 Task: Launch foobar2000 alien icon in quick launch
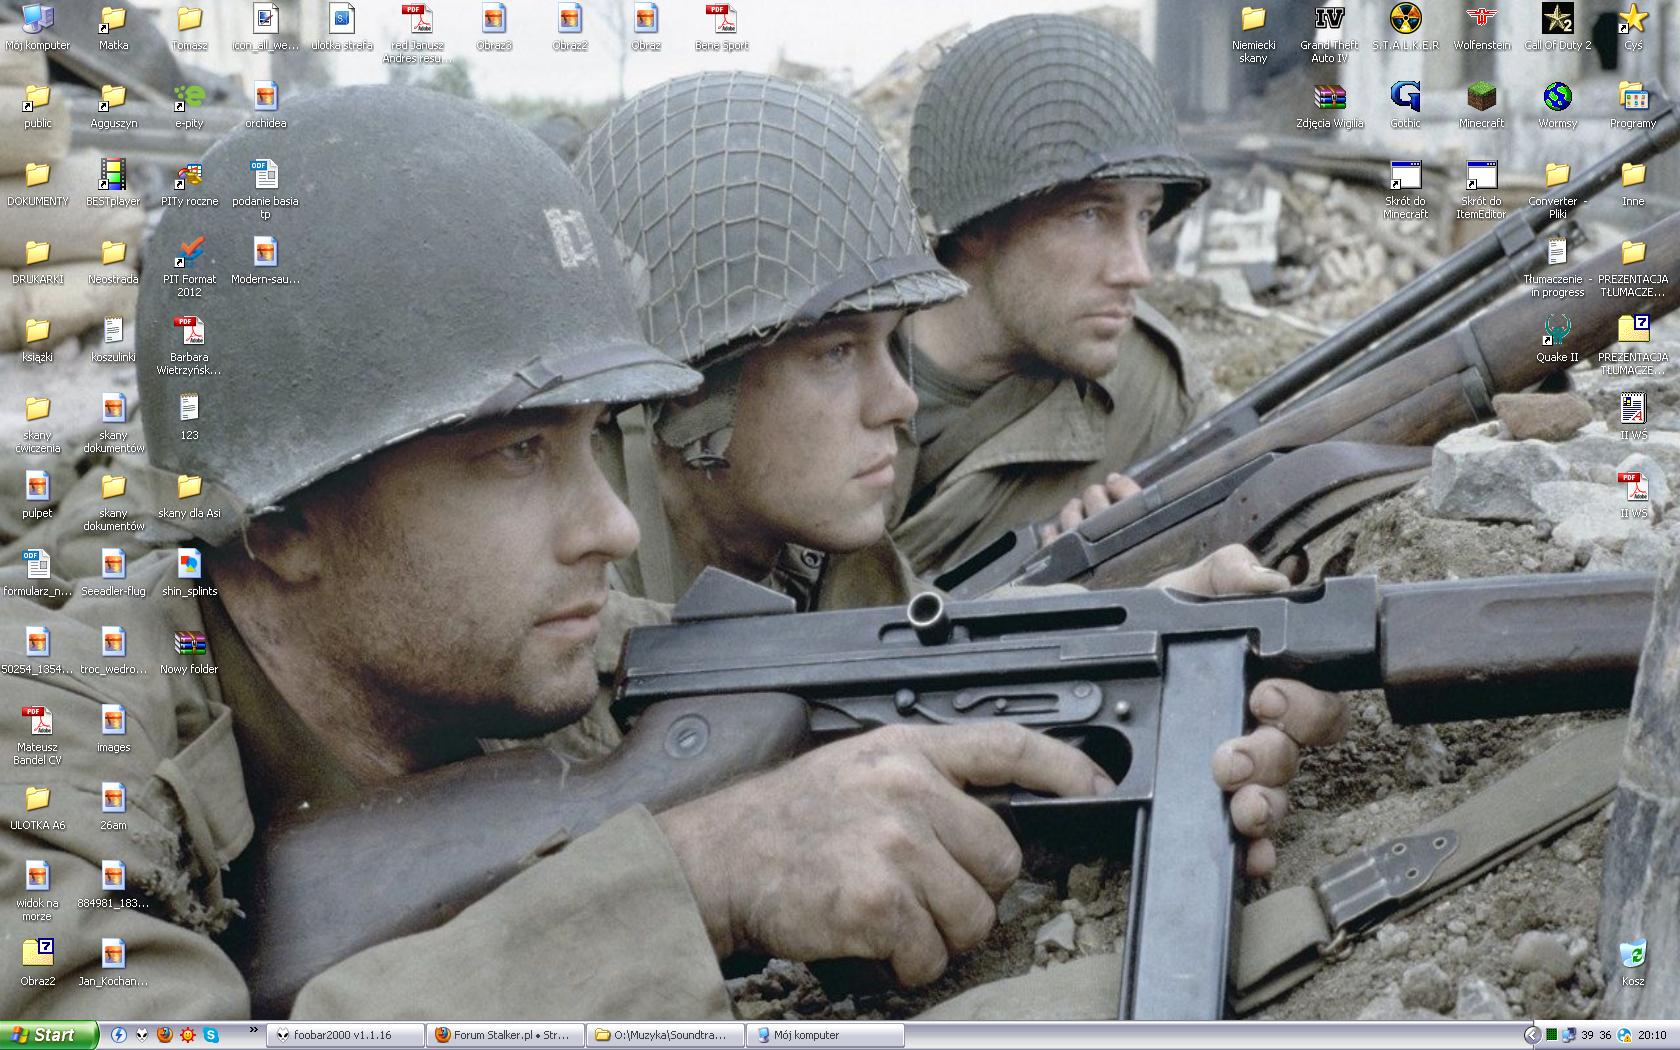142,1035
